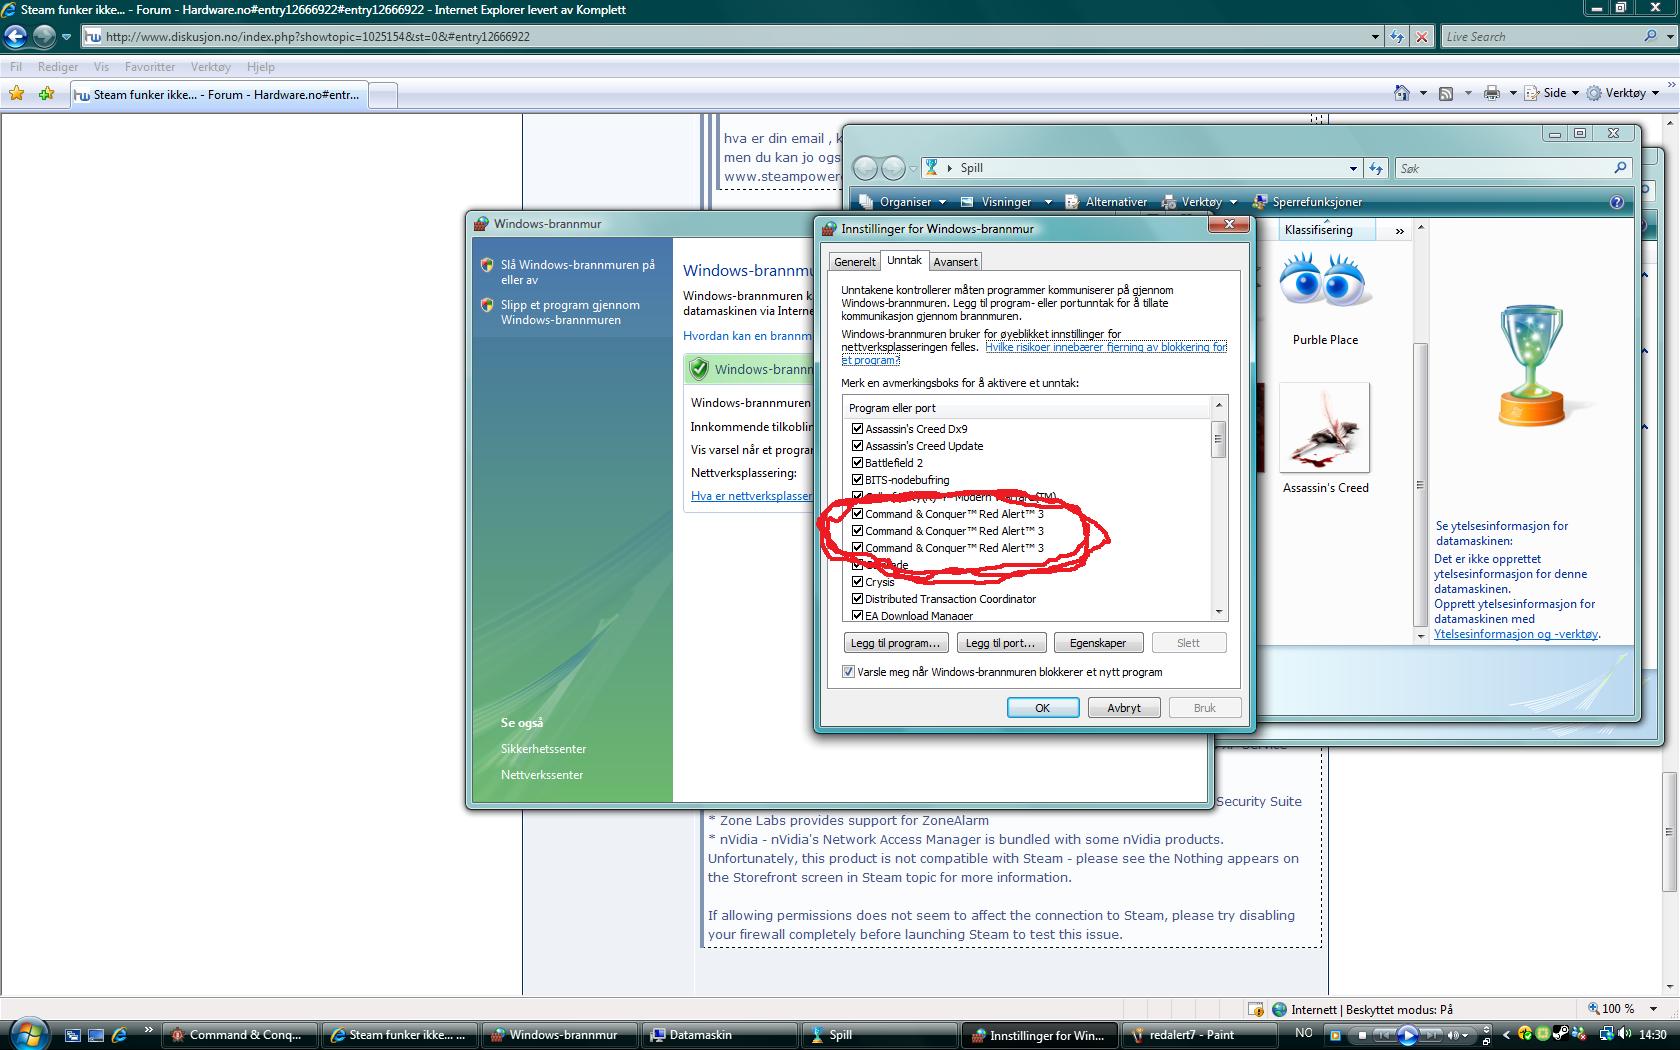Select the Unntak tab
Image resolution: width=1680 pixels, height=1050 pixels.
pos(904,260)
